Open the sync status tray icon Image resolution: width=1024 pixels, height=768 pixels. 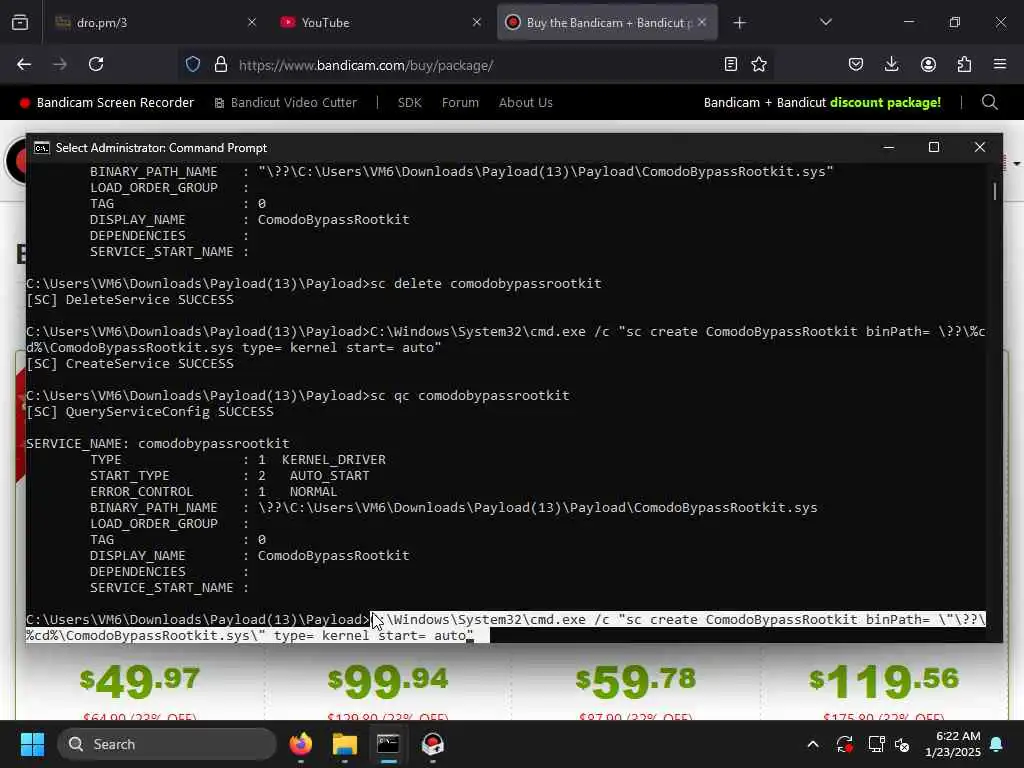[844, 744]
